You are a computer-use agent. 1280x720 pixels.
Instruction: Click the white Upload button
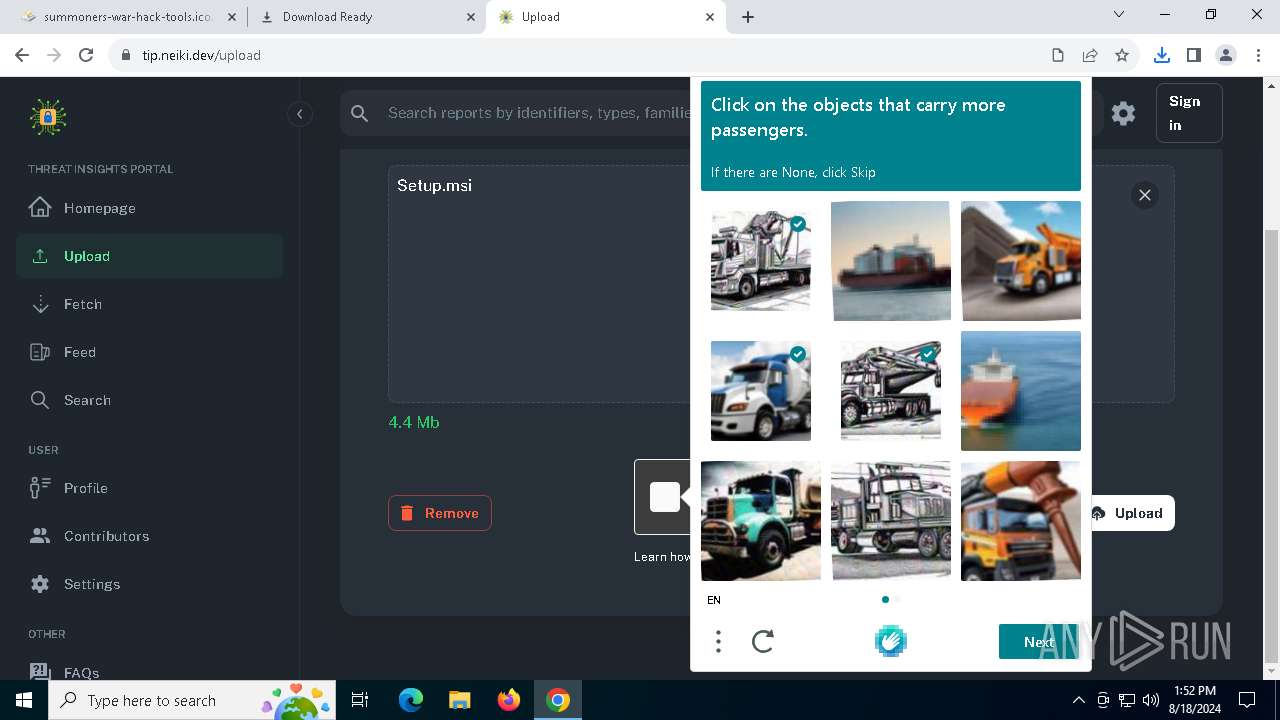tap(1132, 513)
